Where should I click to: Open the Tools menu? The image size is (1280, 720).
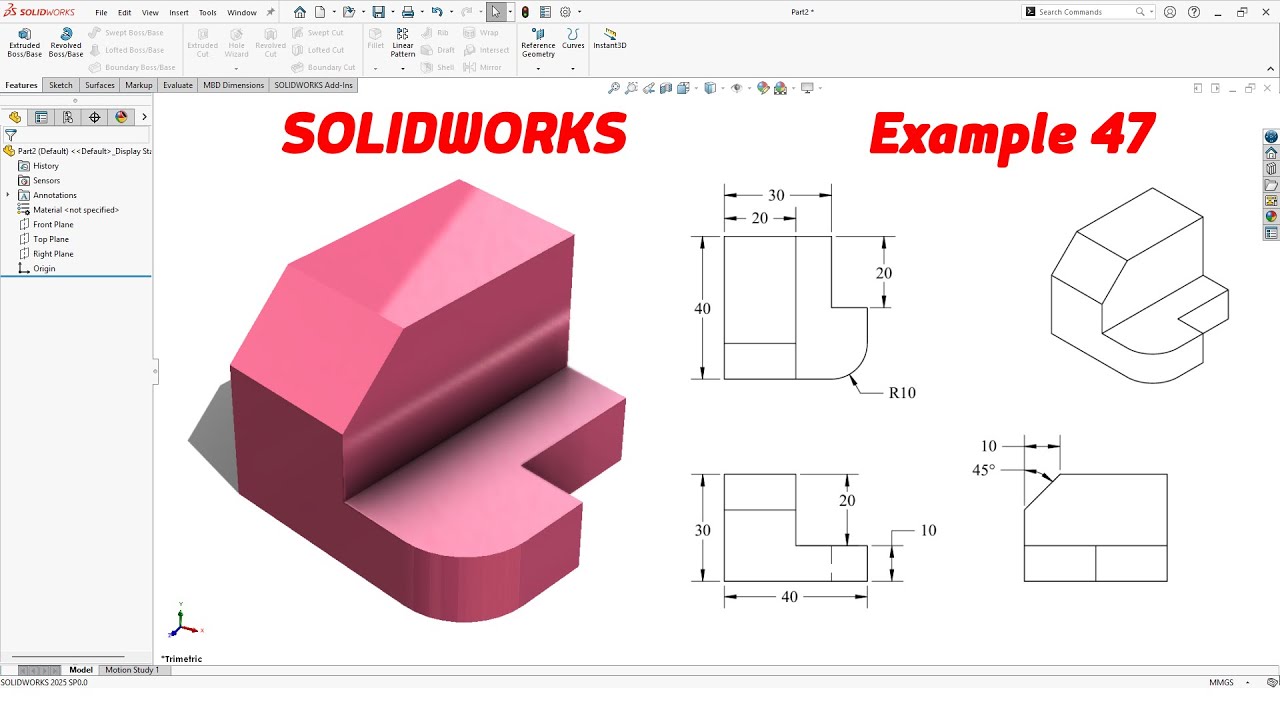208,13
